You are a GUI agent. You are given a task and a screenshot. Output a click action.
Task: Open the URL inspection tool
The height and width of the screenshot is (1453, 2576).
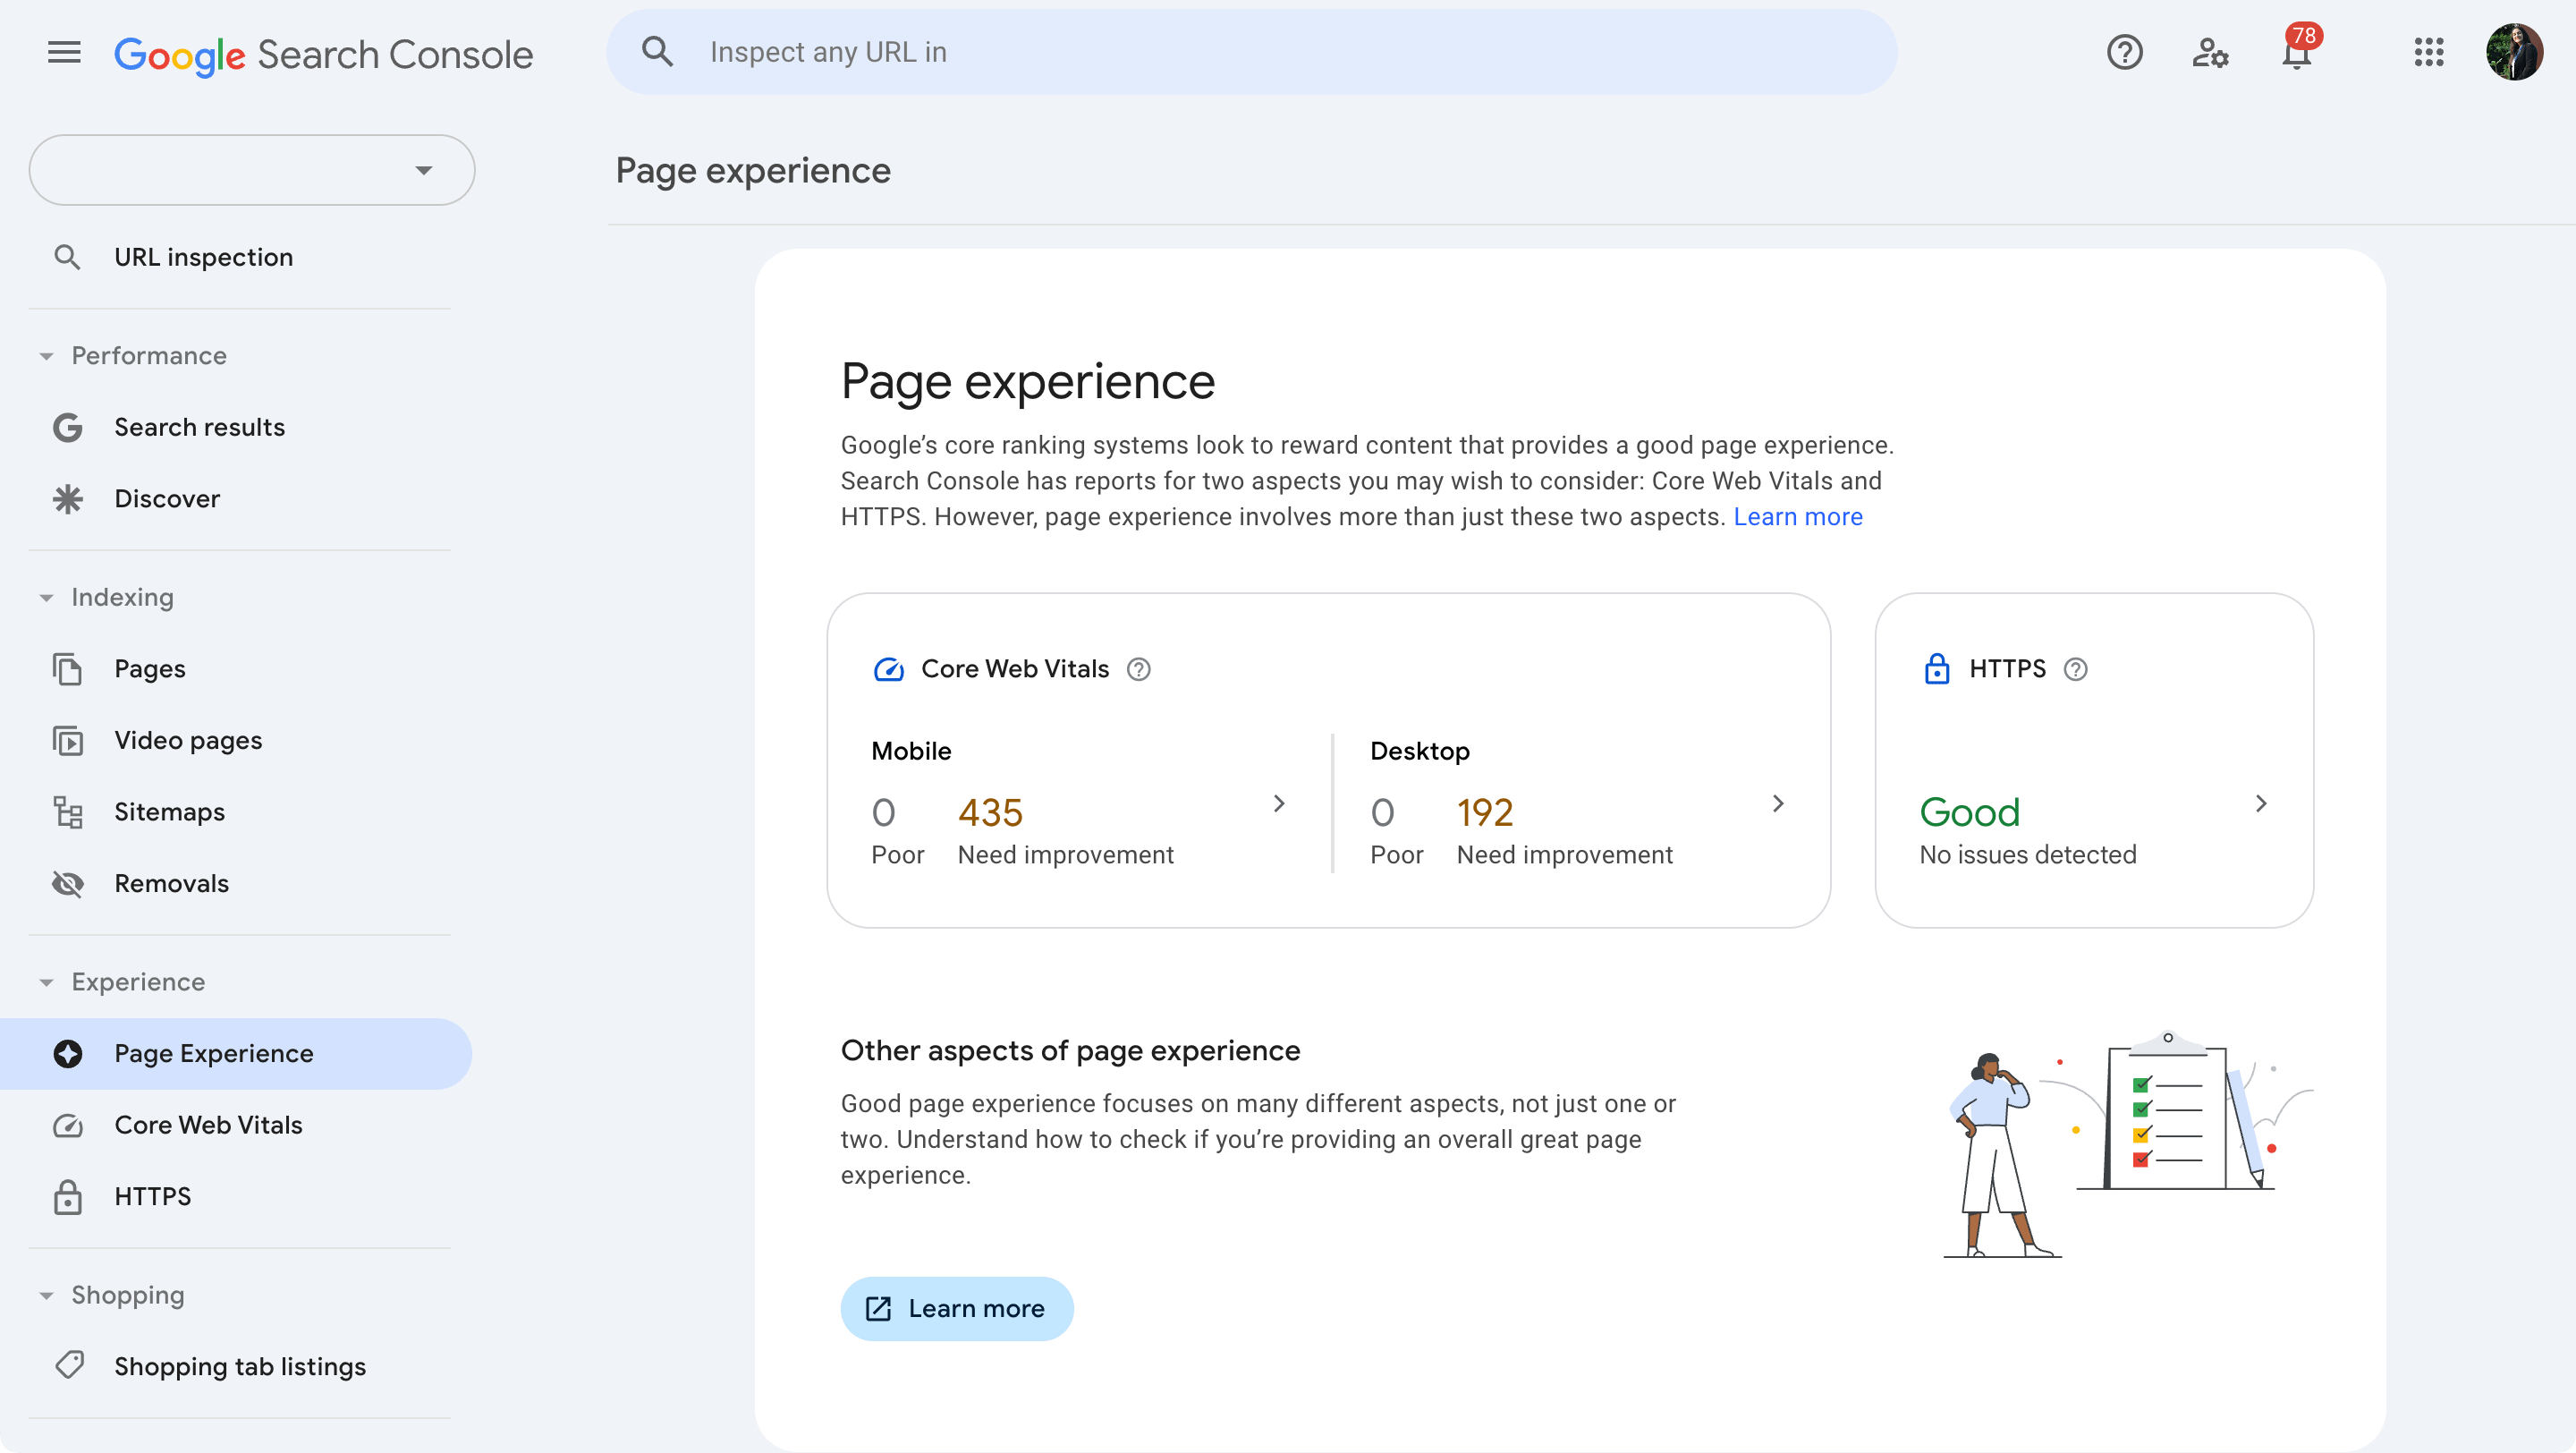203,256
